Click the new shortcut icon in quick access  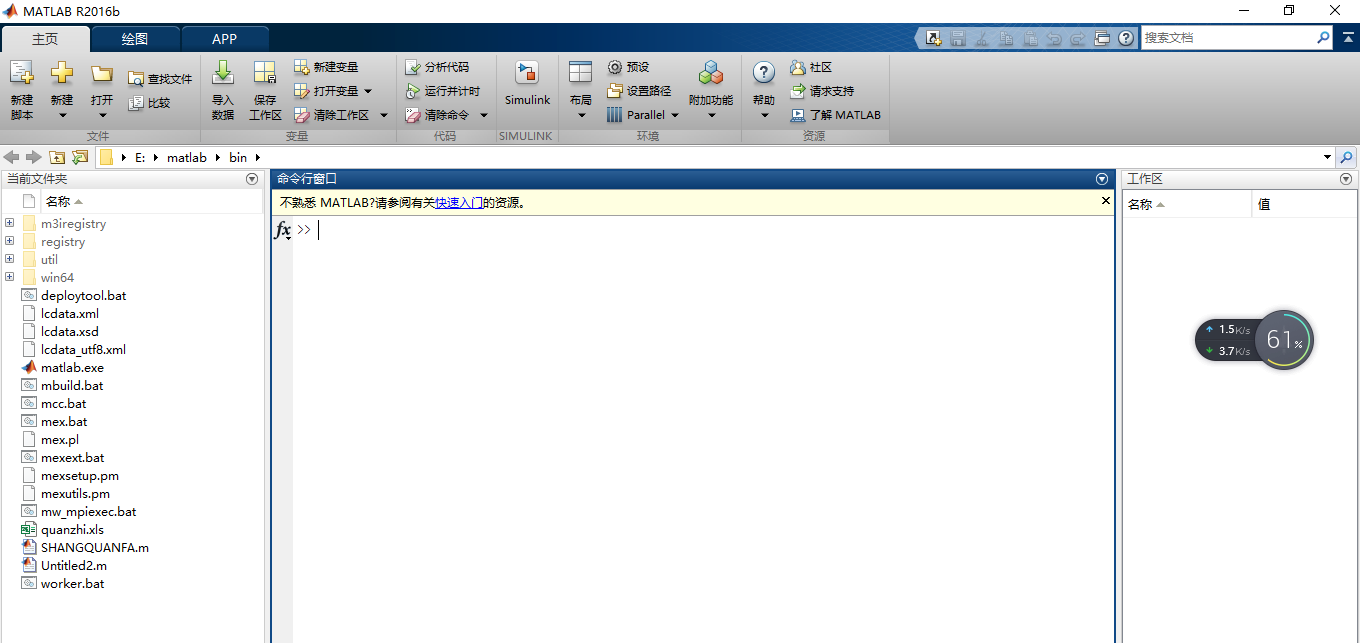[934, 38]
